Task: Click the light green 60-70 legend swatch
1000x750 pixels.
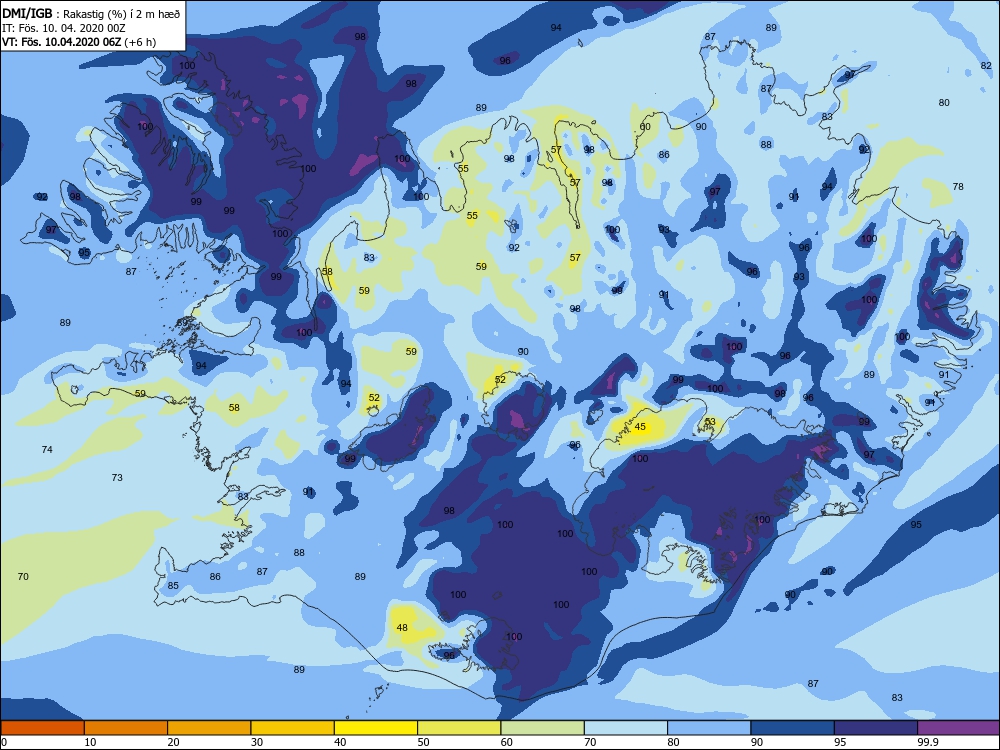Action: click(x=543, y=728)
